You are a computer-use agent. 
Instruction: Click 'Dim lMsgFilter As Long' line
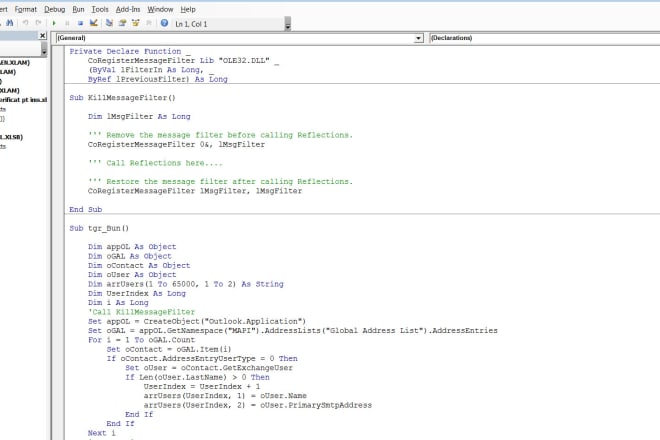(139, 116)
